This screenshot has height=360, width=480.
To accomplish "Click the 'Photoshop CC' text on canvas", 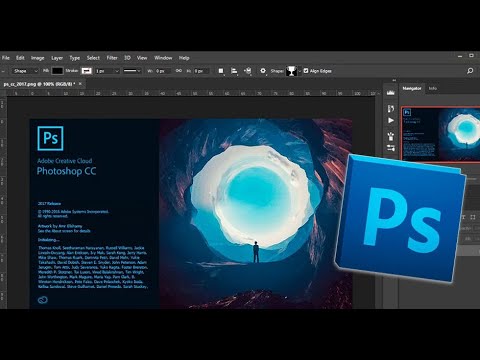I will click(x=66, y=171).
